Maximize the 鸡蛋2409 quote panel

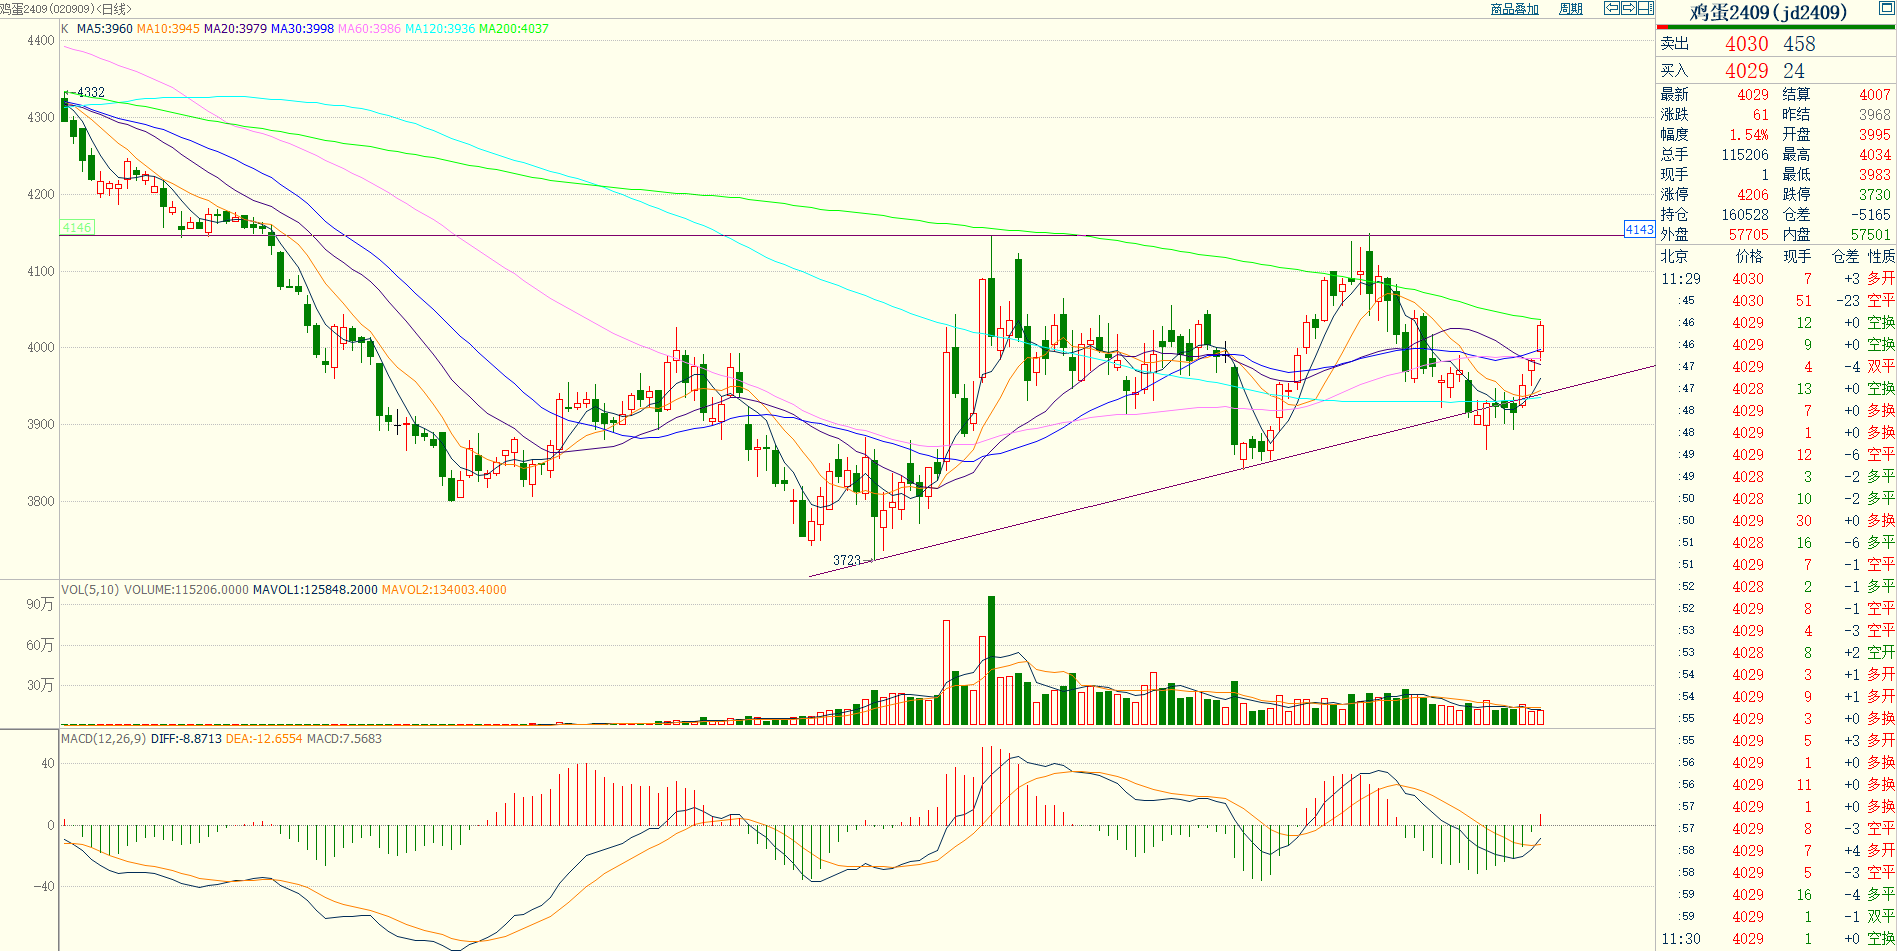1886,7
